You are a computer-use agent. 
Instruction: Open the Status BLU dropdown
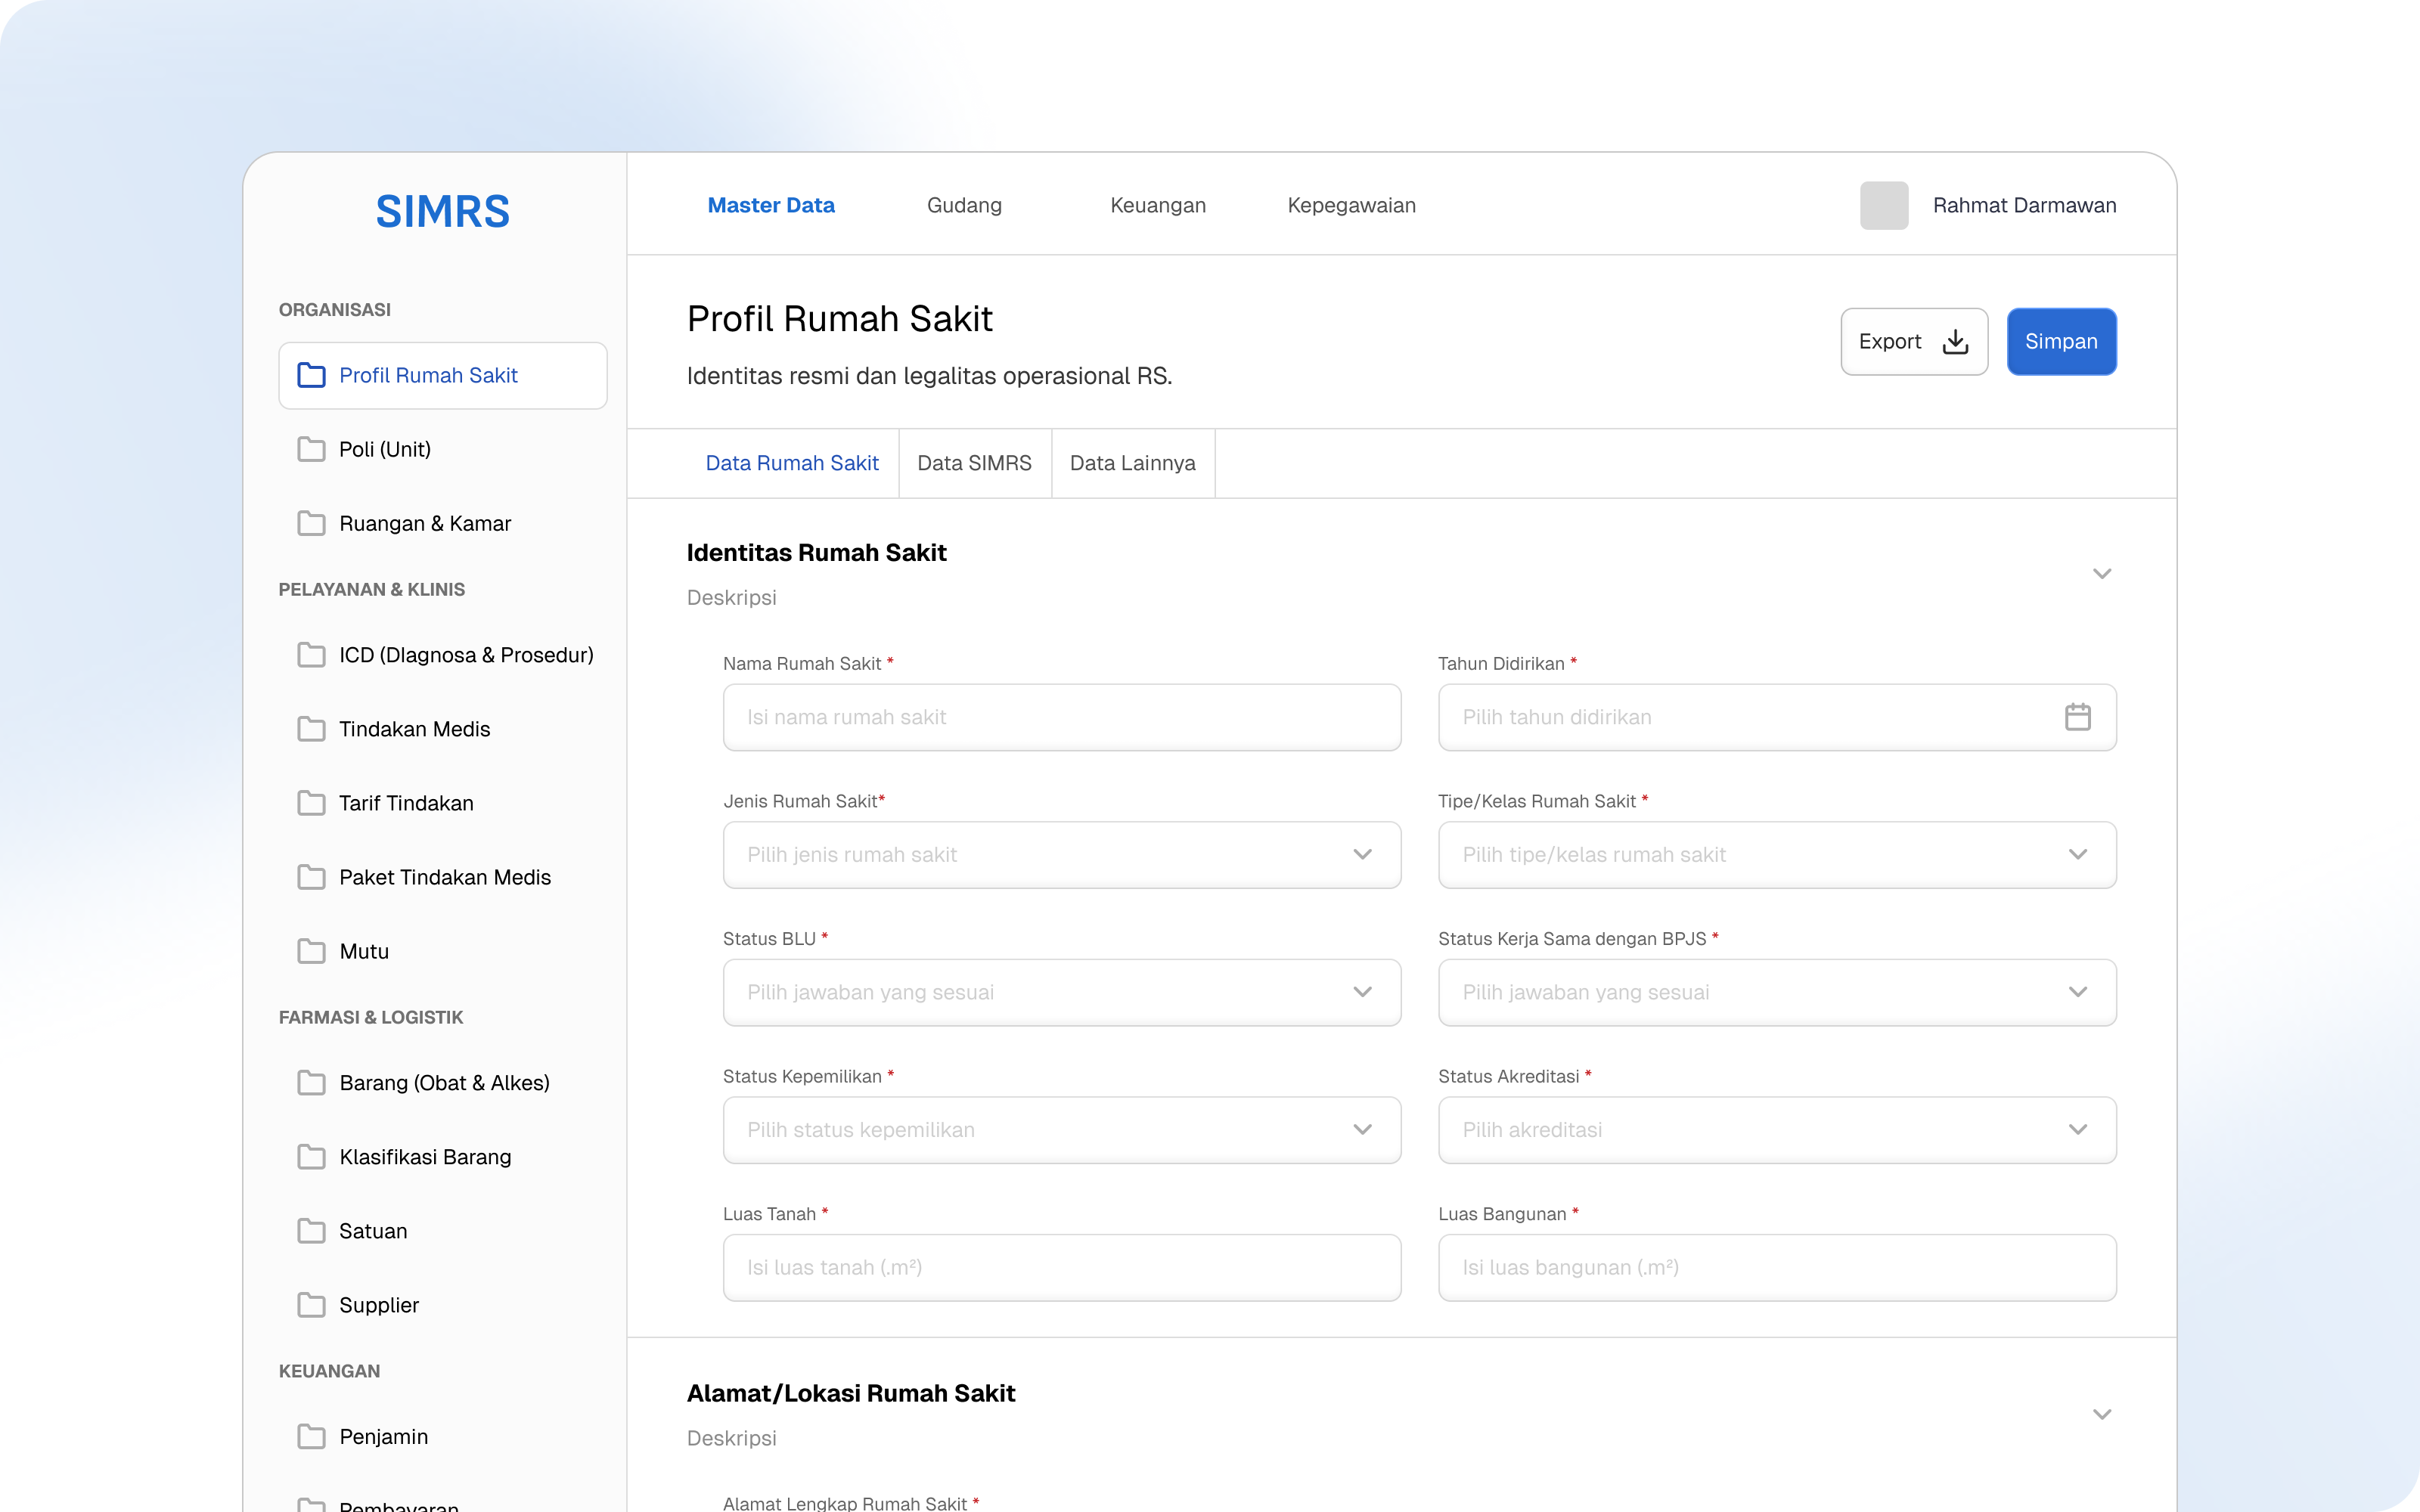point(1062,992)
